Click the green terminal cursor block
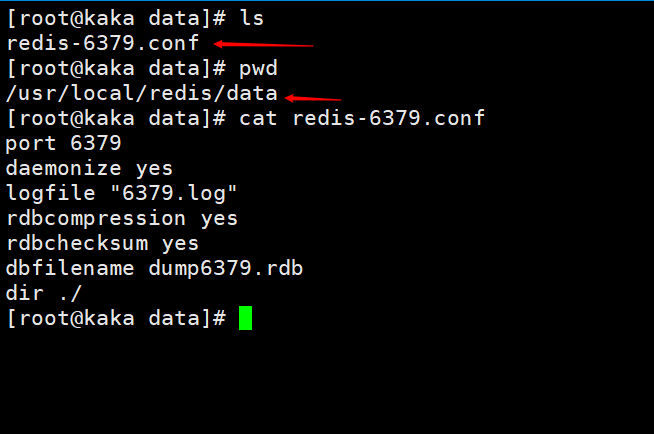Viewport: 654px width, 434px height. point(245,318)
